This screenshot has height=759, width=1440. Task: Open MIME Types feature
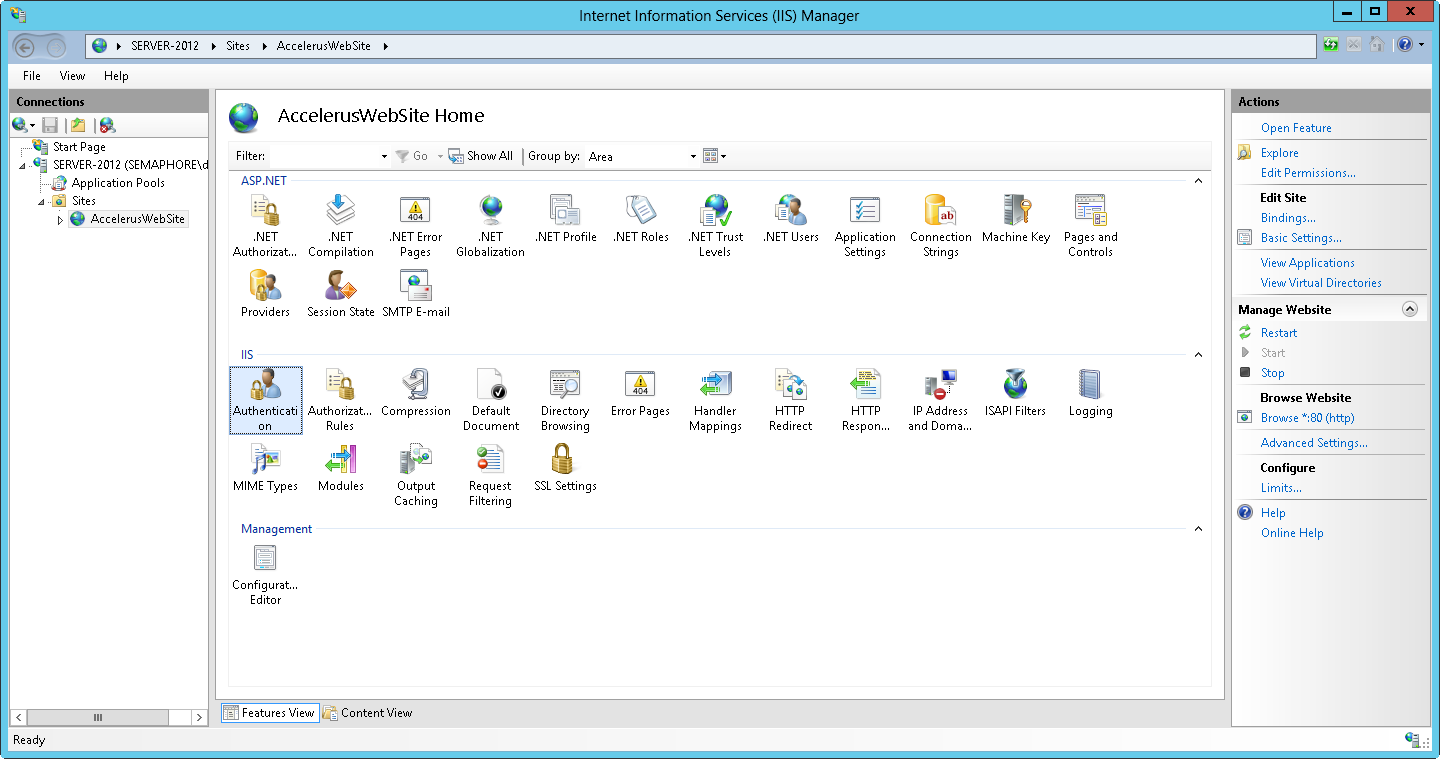[x=265, y=468]
